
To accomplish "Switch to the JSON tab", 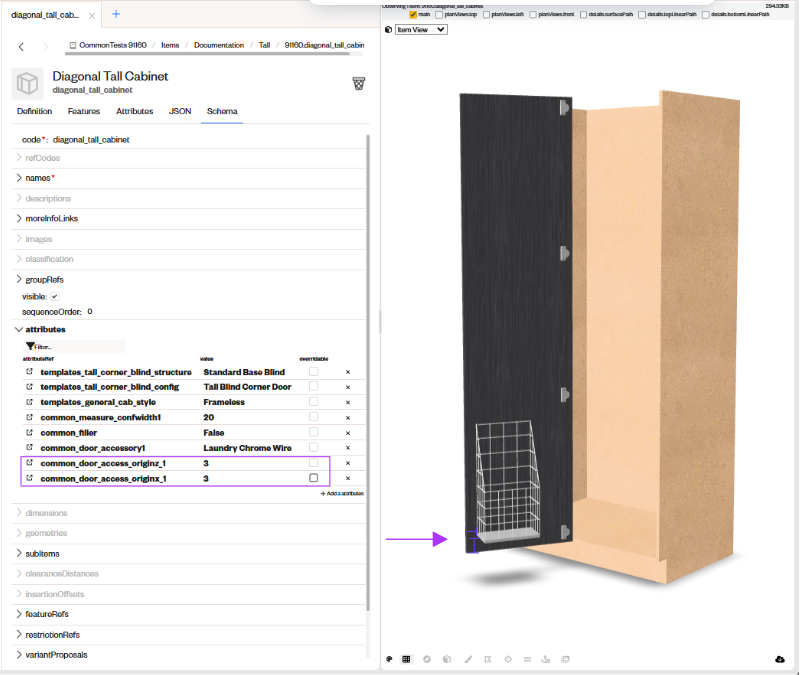I will pos(180,111).
